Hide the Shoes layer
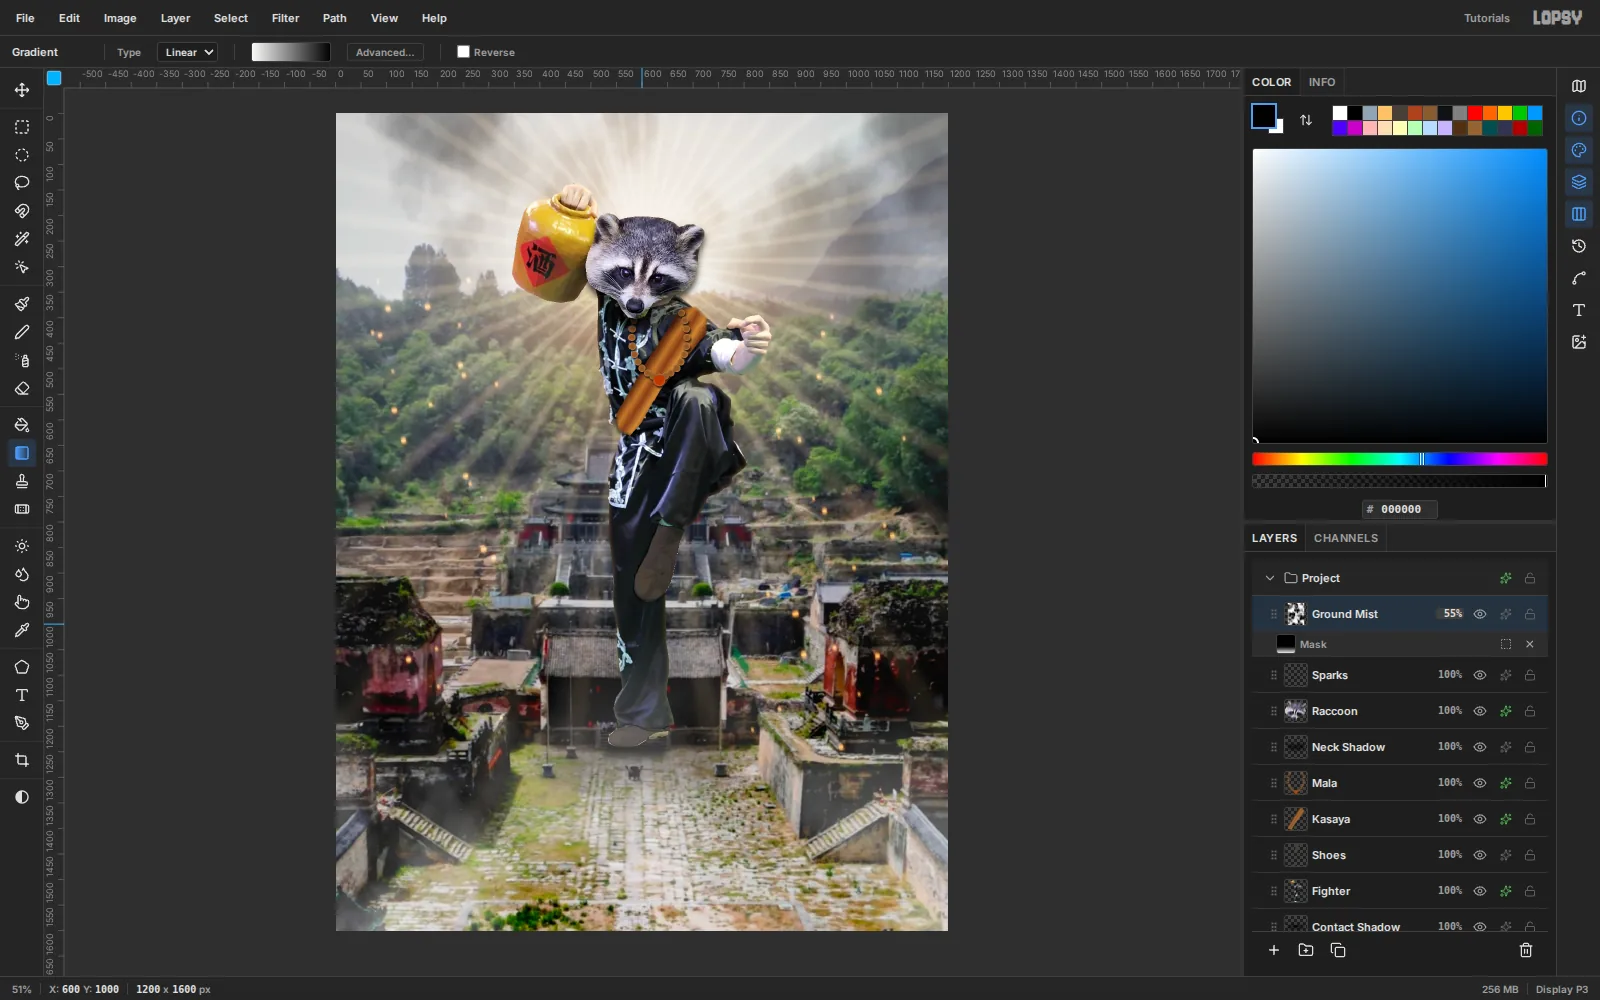The height and width of the screenshot is (1000, 1600). click(1480, 855)
